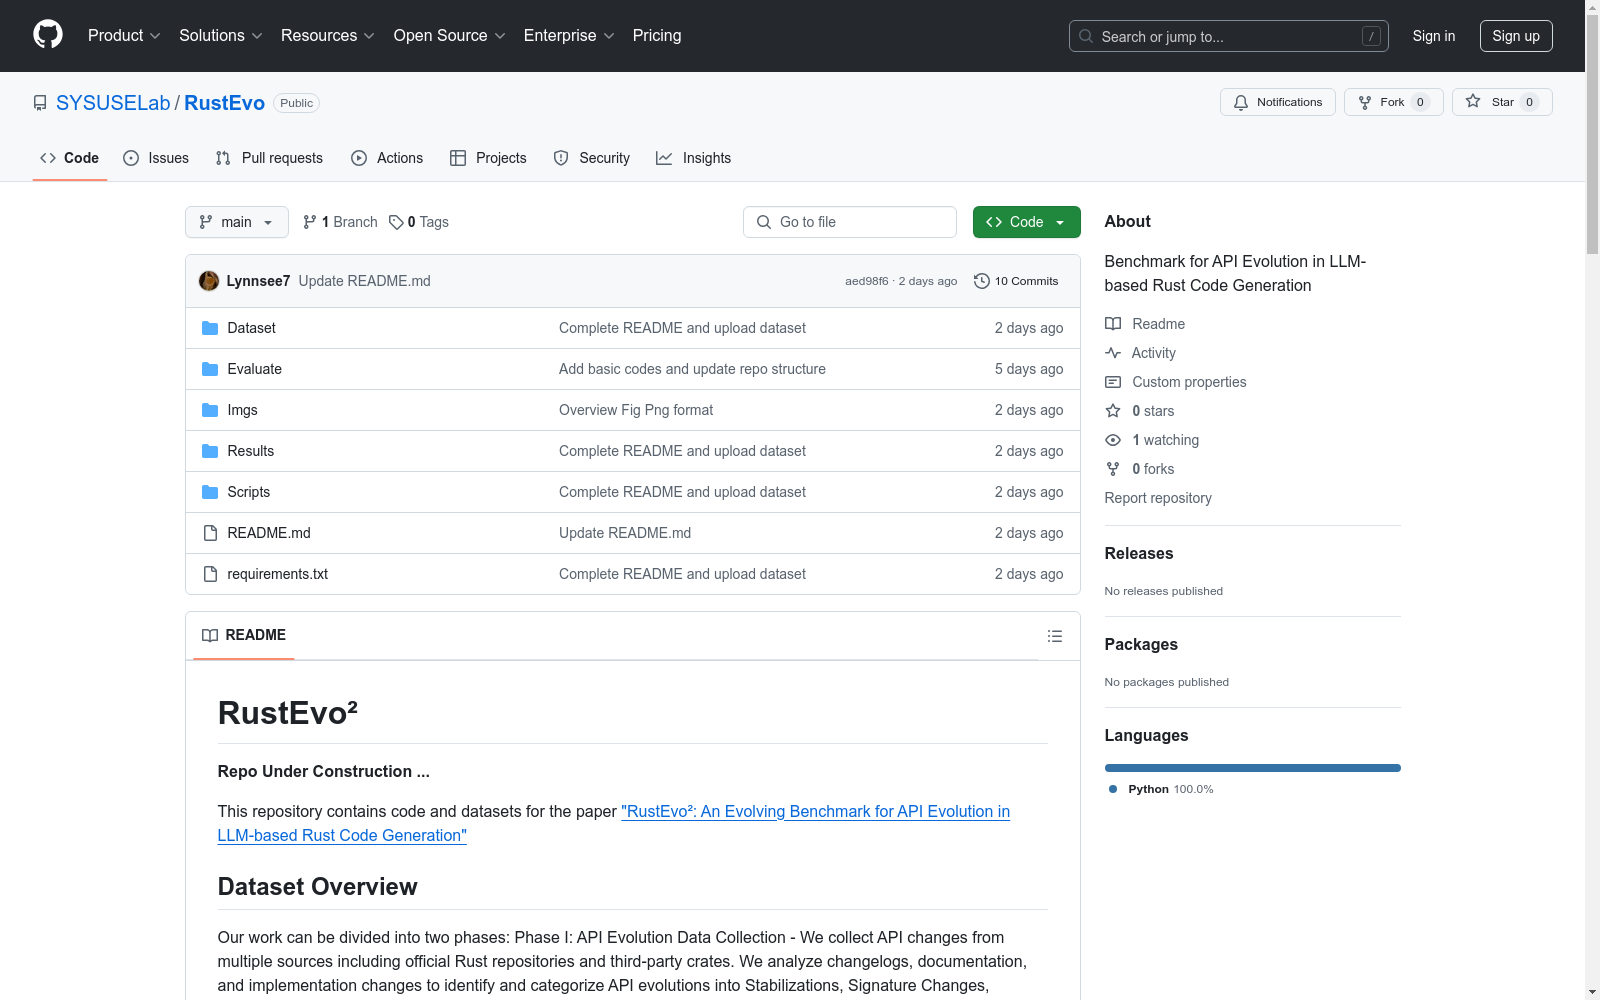Click Report repository link
1600x1000 pixels.
coord(1158,498)
